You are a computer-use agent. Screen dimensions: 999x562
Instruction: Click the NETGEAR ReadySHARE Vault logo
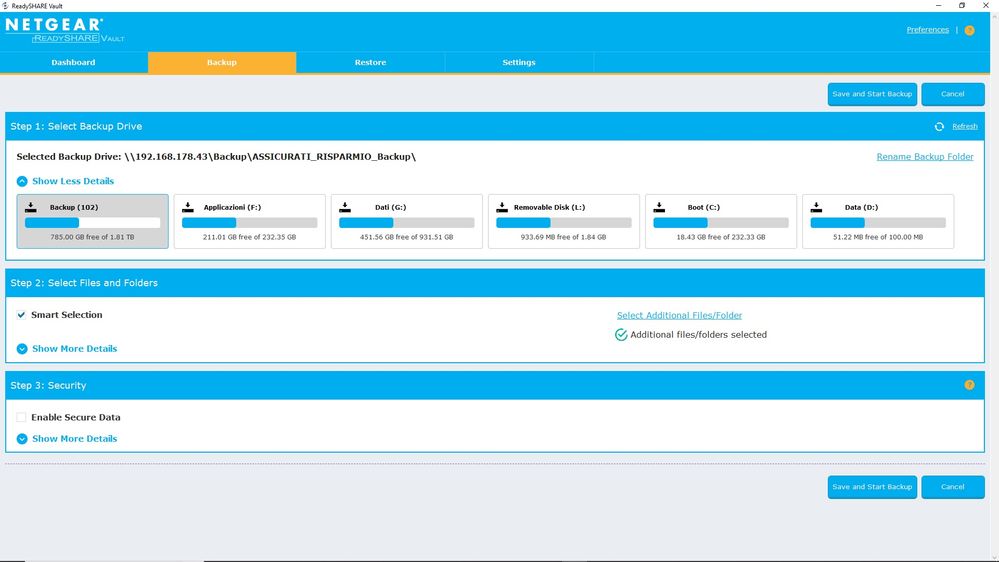[x=64, y=31]
